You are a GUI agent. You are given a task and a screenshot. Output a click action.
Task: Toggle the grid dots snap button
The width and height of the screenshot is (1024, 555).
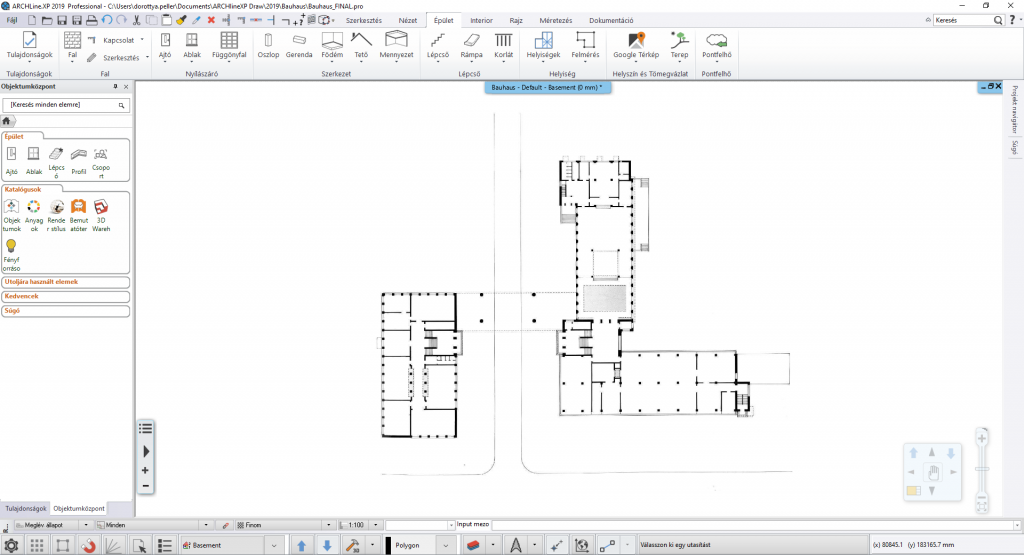tap(37, 545)
